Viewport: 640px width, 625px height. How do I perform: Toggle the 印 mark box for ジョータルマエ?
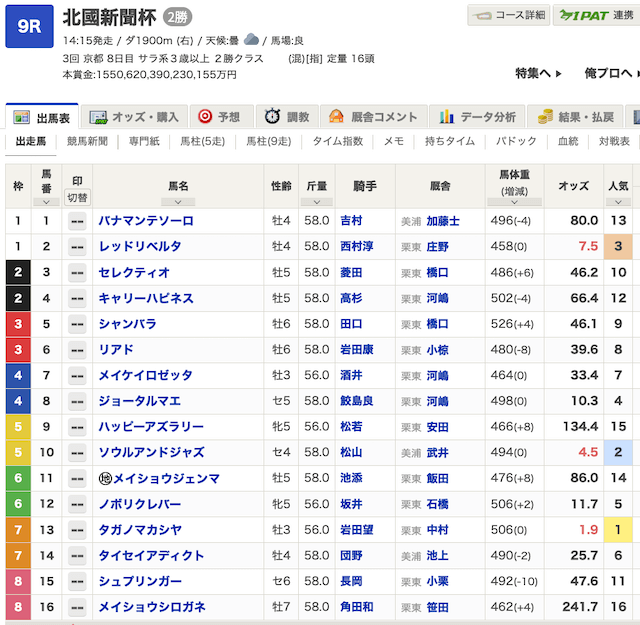click(x=76, y=401)
